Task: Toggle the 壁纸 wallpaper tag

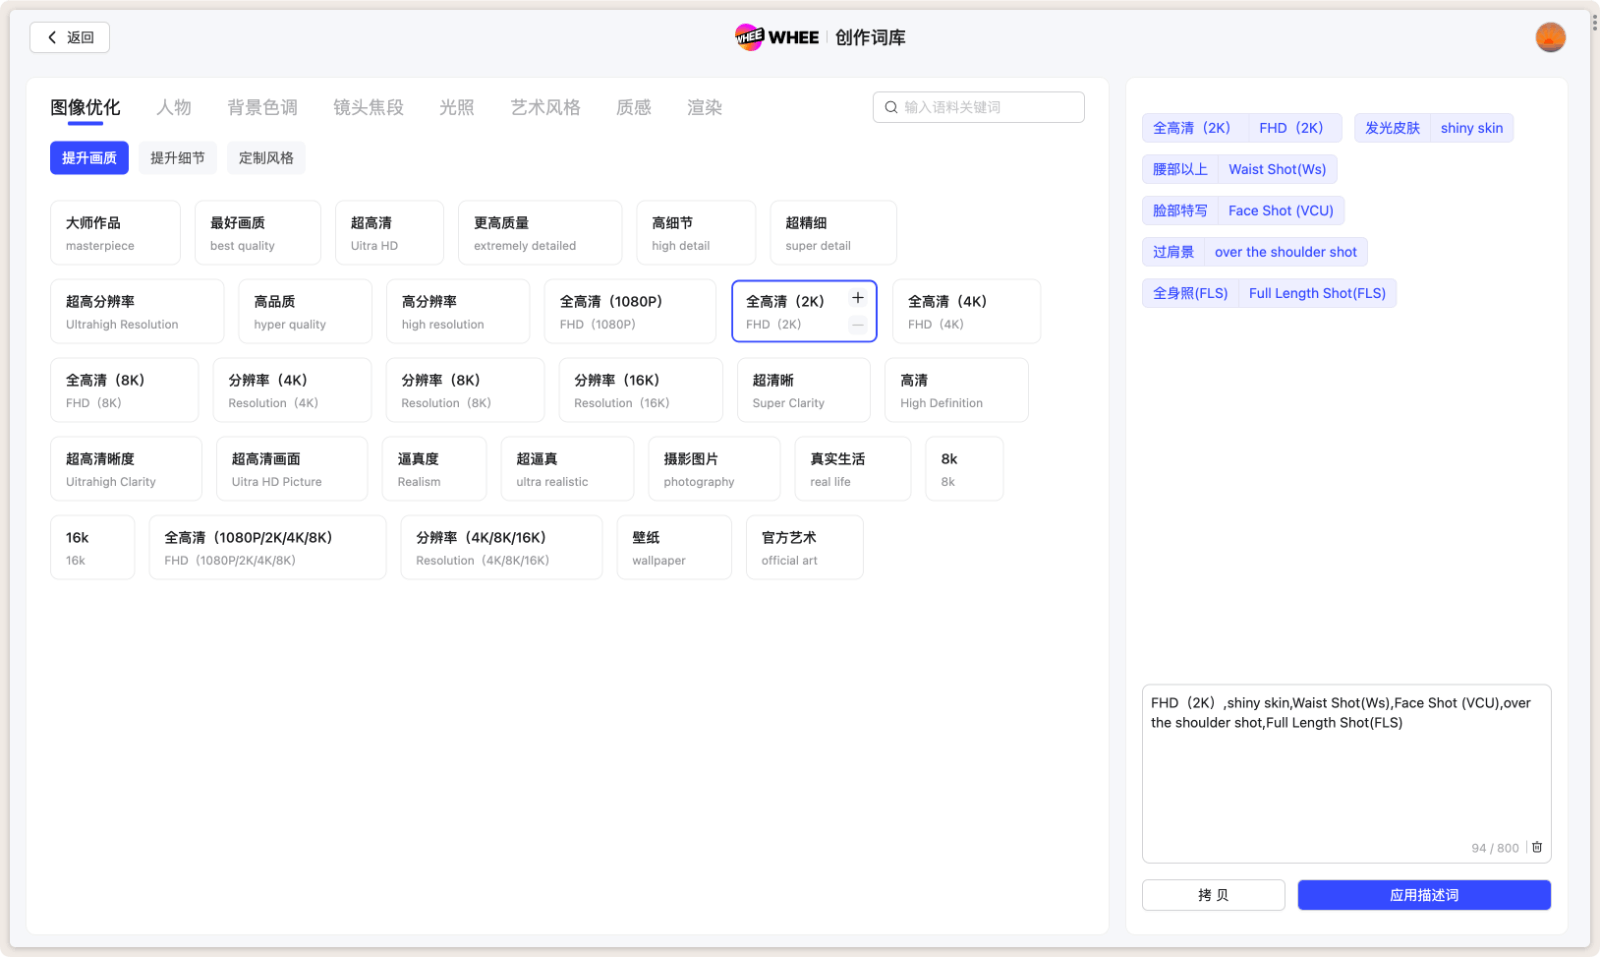Action: coord(674,547)
